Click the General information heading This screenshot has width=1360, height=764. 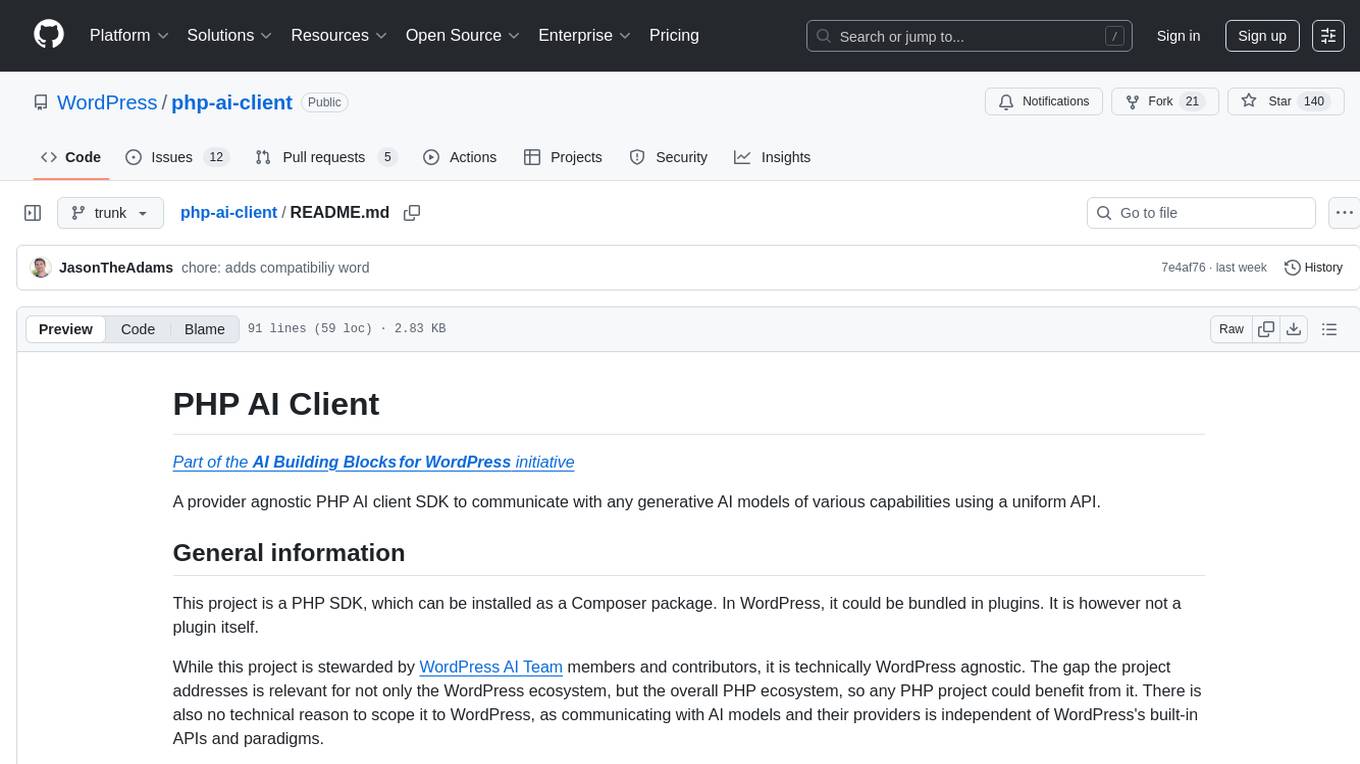point(289,553)
